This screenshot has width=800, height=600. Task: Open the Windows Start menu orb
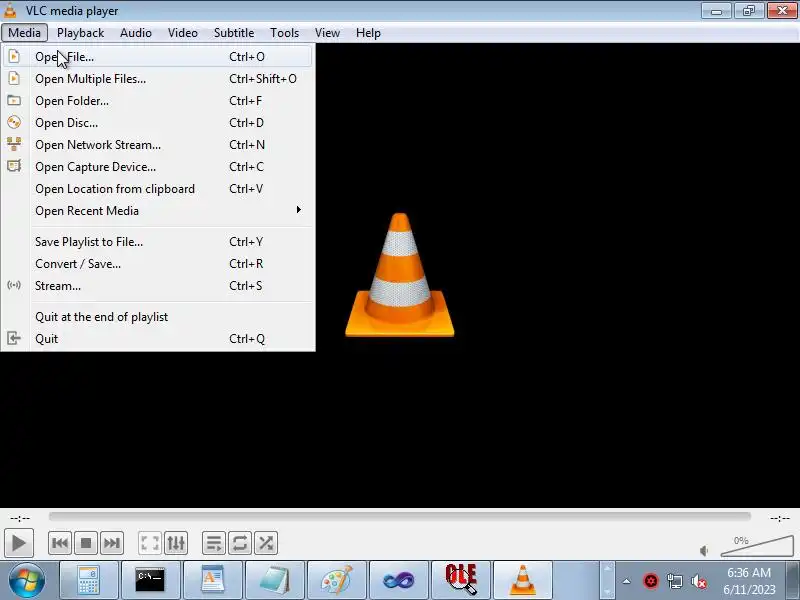coord(27,581)
